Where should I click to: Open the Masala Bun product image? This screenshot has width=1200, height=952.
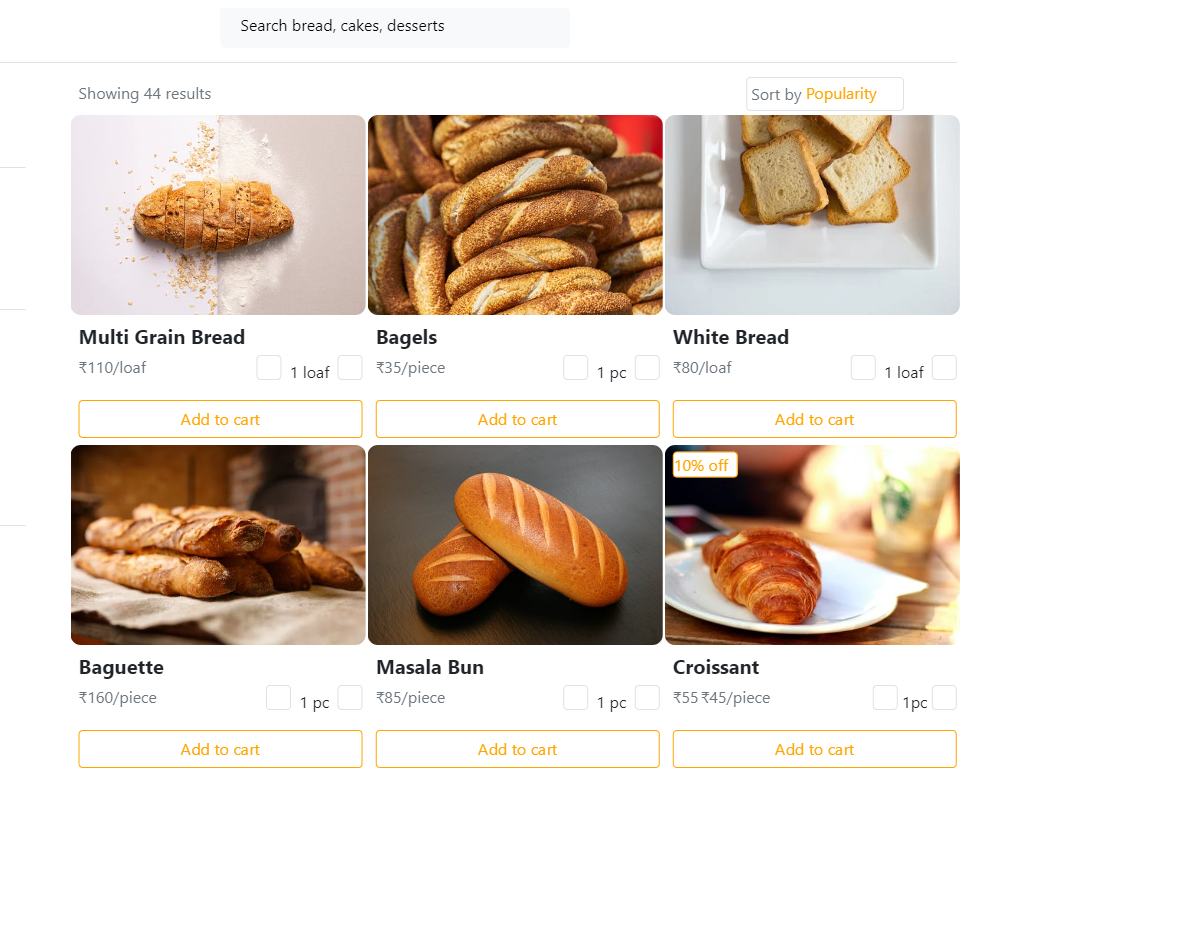[515, 545]
